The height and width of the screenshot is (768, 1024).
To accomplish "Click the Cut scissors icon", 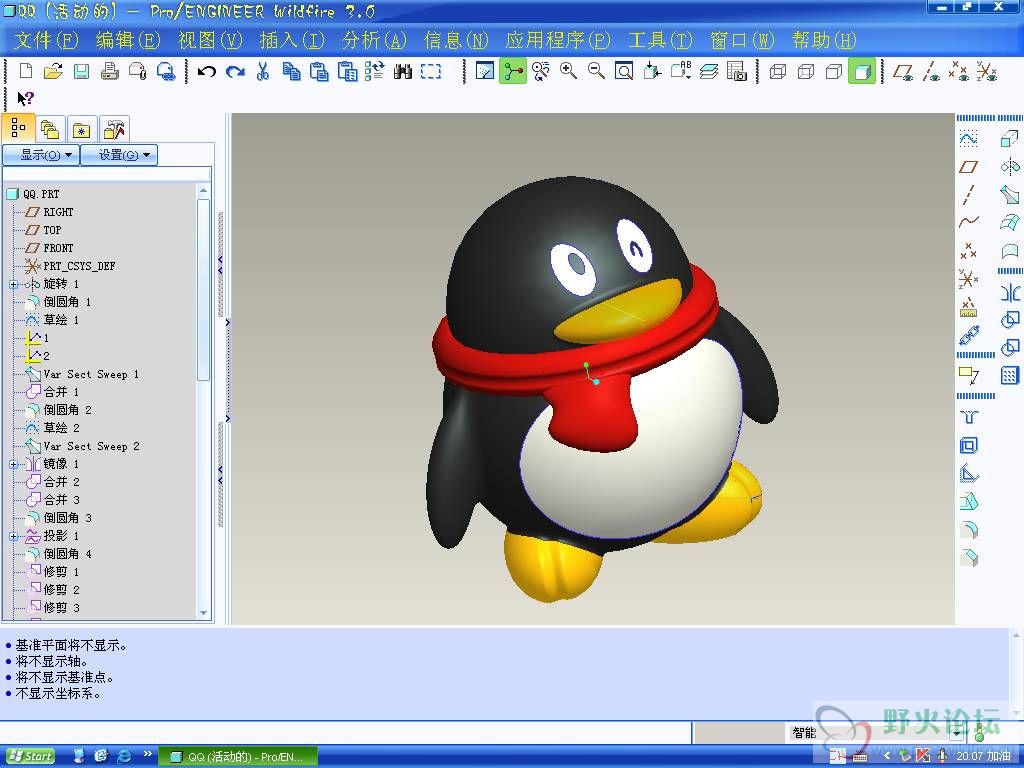I will pos(263,71).
